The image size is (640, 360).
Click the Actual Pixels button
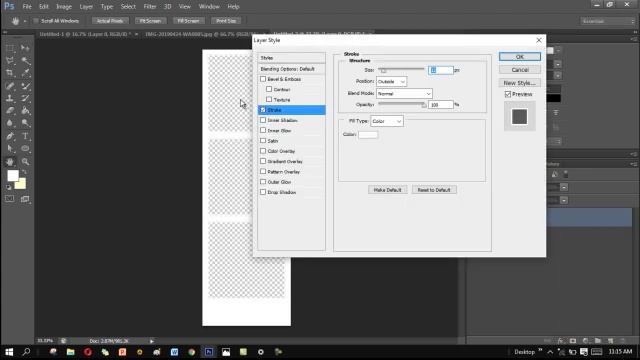point(110,21)
